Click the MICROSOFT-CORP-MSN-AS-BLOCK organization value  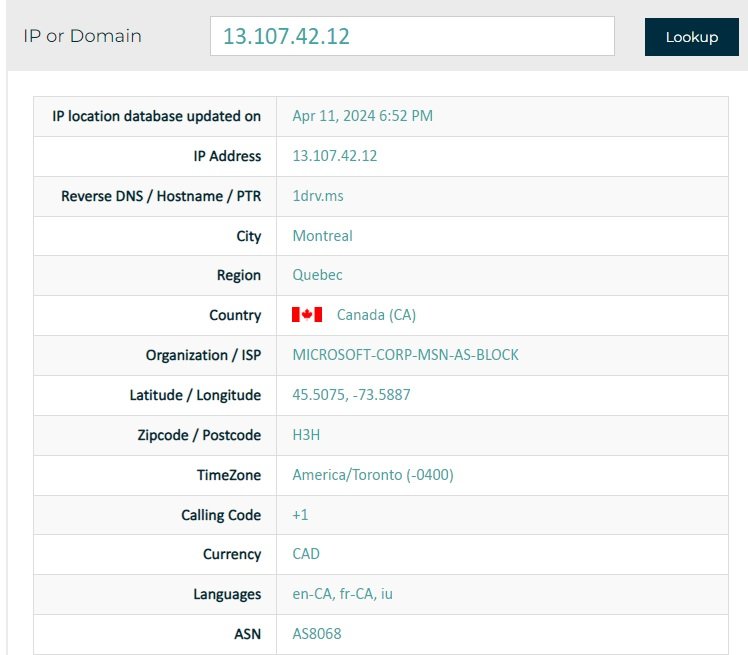(405, 355)
